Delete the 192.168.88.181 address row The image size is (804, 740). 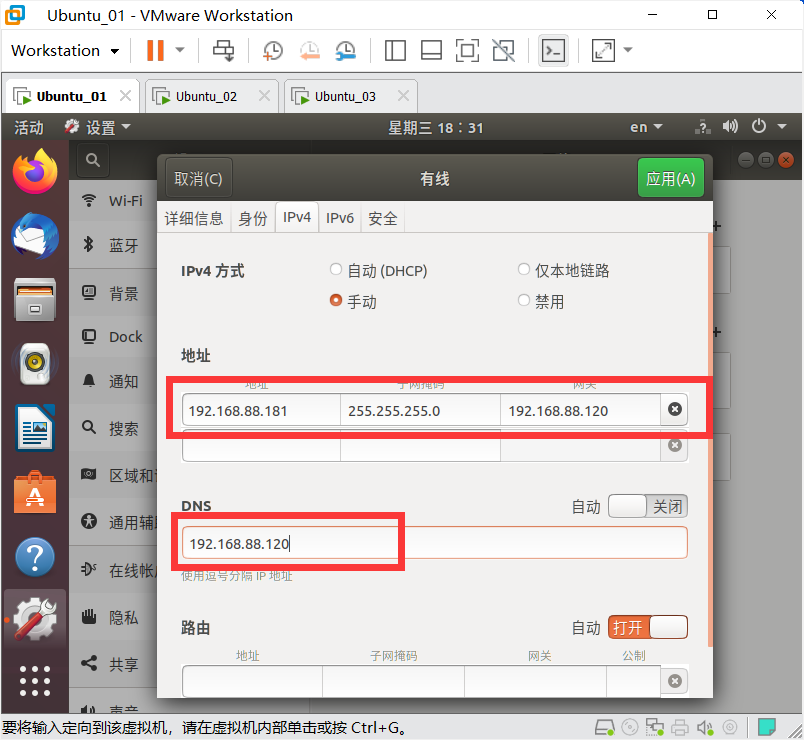click(x=674, y=409)
